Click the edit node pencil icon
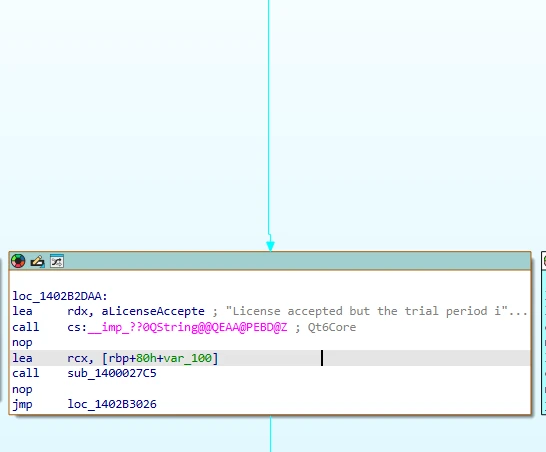The height and width of the screenshot is (452, 546). 38,261
